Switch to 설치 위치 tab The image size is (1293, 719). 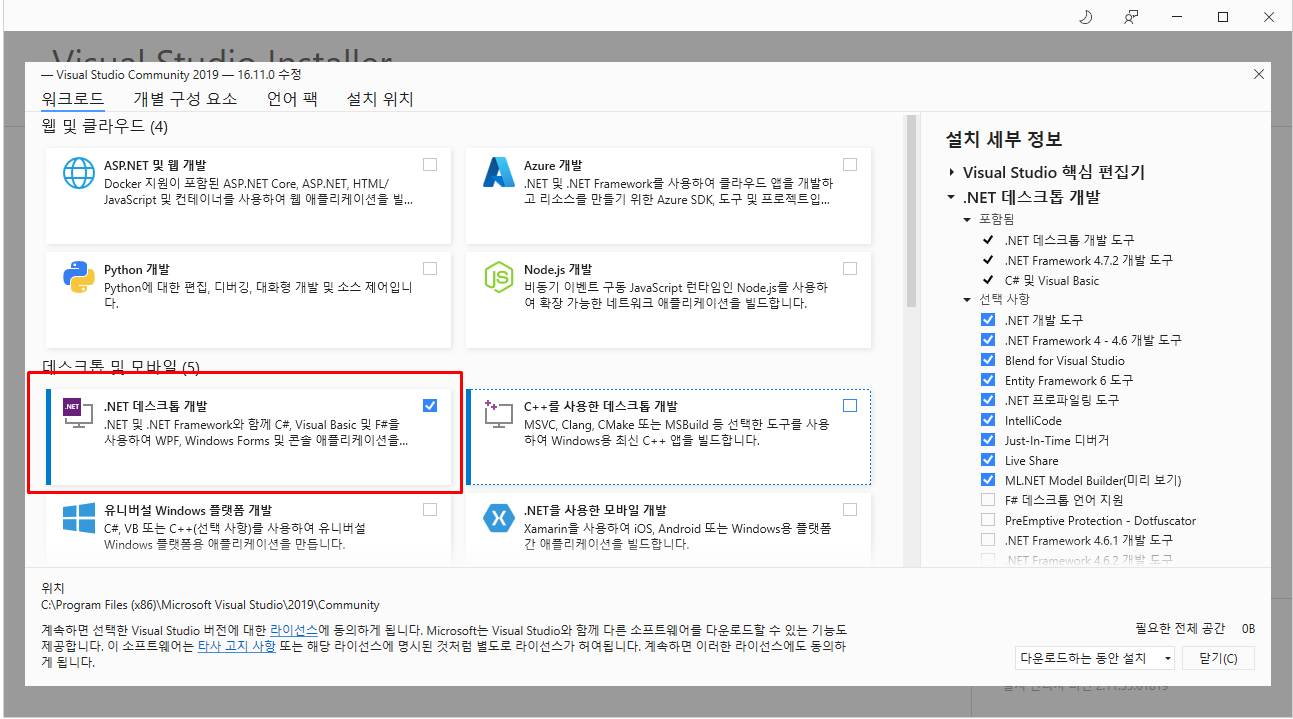[380, 99]
